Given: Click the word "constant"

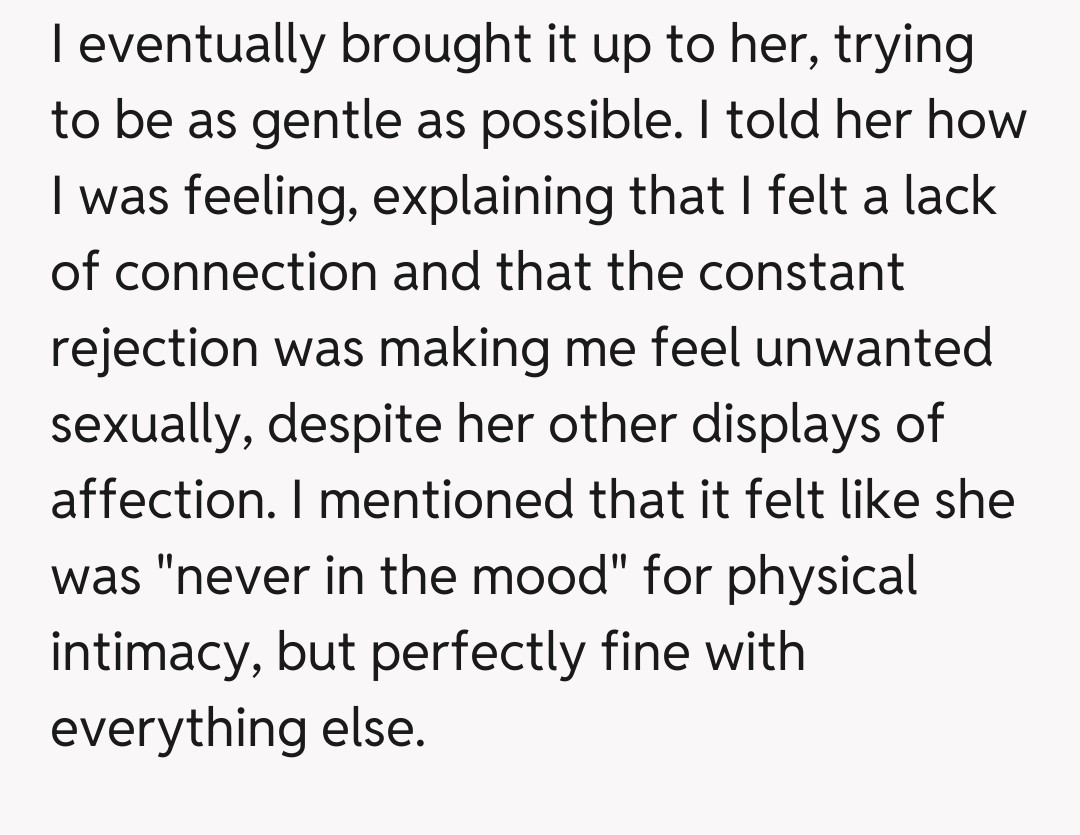Looking at the screenshot, I should click(x=801, y=272).
